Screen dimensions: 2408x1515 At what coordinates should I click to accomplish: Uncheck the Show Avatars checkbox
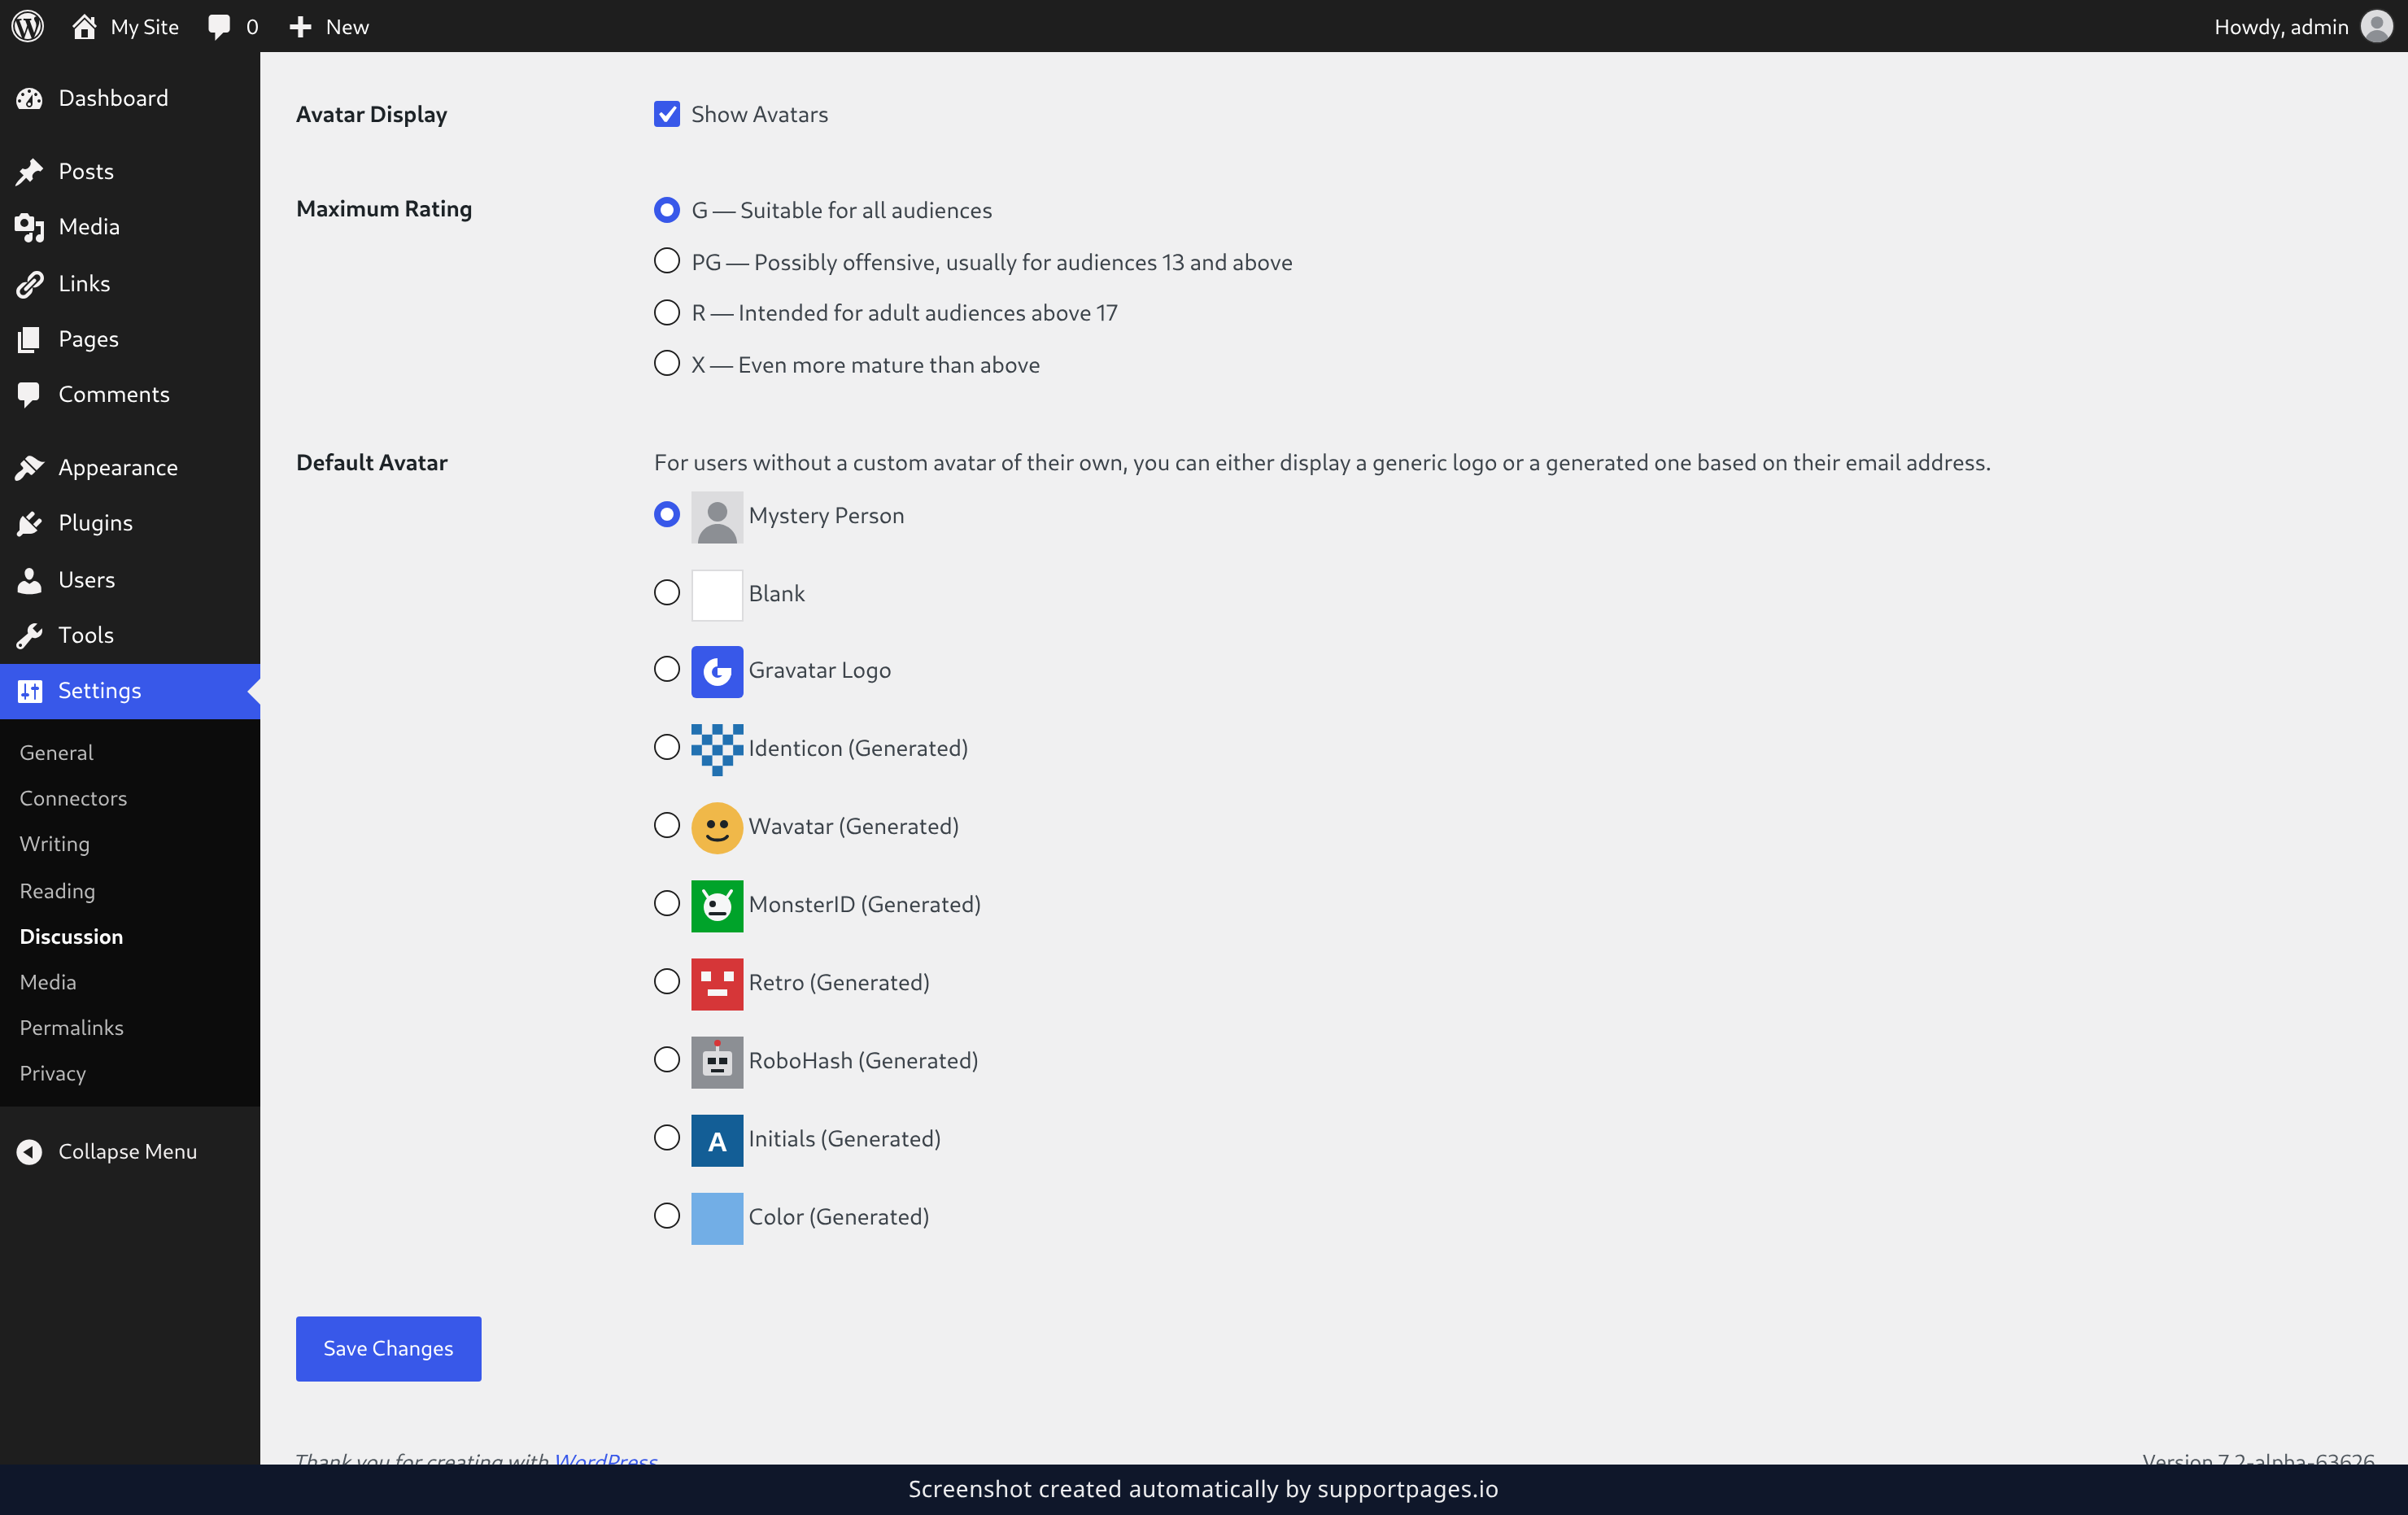[x=667, y=114]
